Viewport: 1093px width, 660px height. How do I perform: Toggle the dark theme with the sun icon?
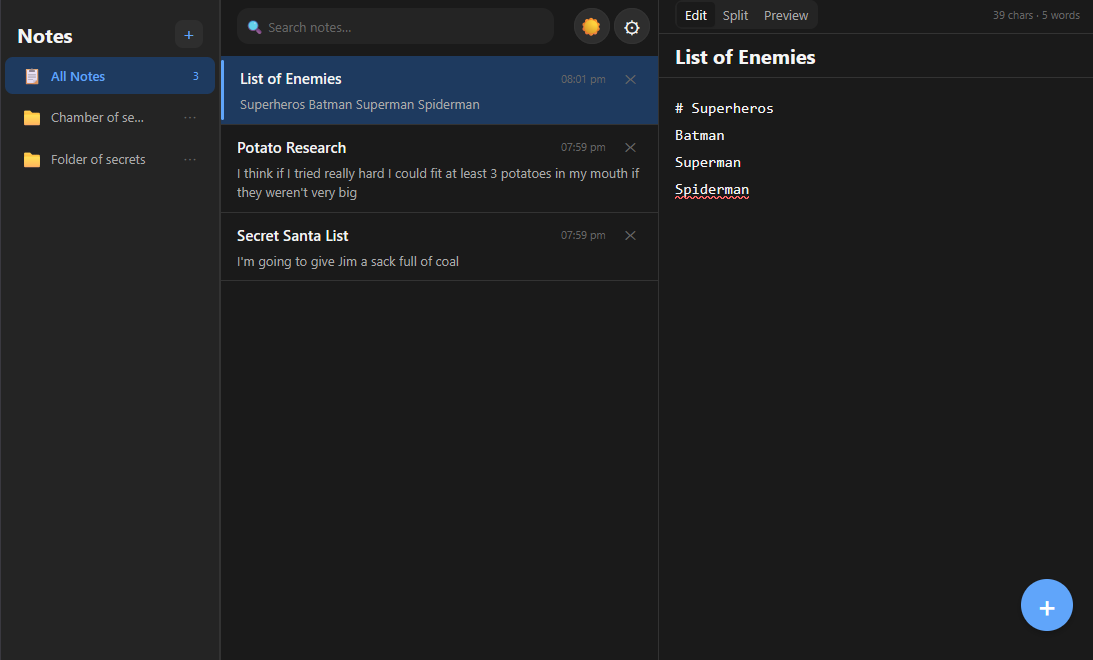(x=591, y=26)
